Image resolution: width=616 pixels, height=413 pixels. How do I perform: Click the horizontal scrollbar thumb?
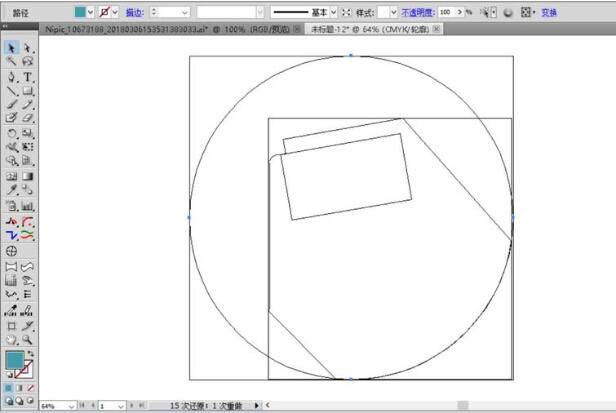tap(463, 405)
